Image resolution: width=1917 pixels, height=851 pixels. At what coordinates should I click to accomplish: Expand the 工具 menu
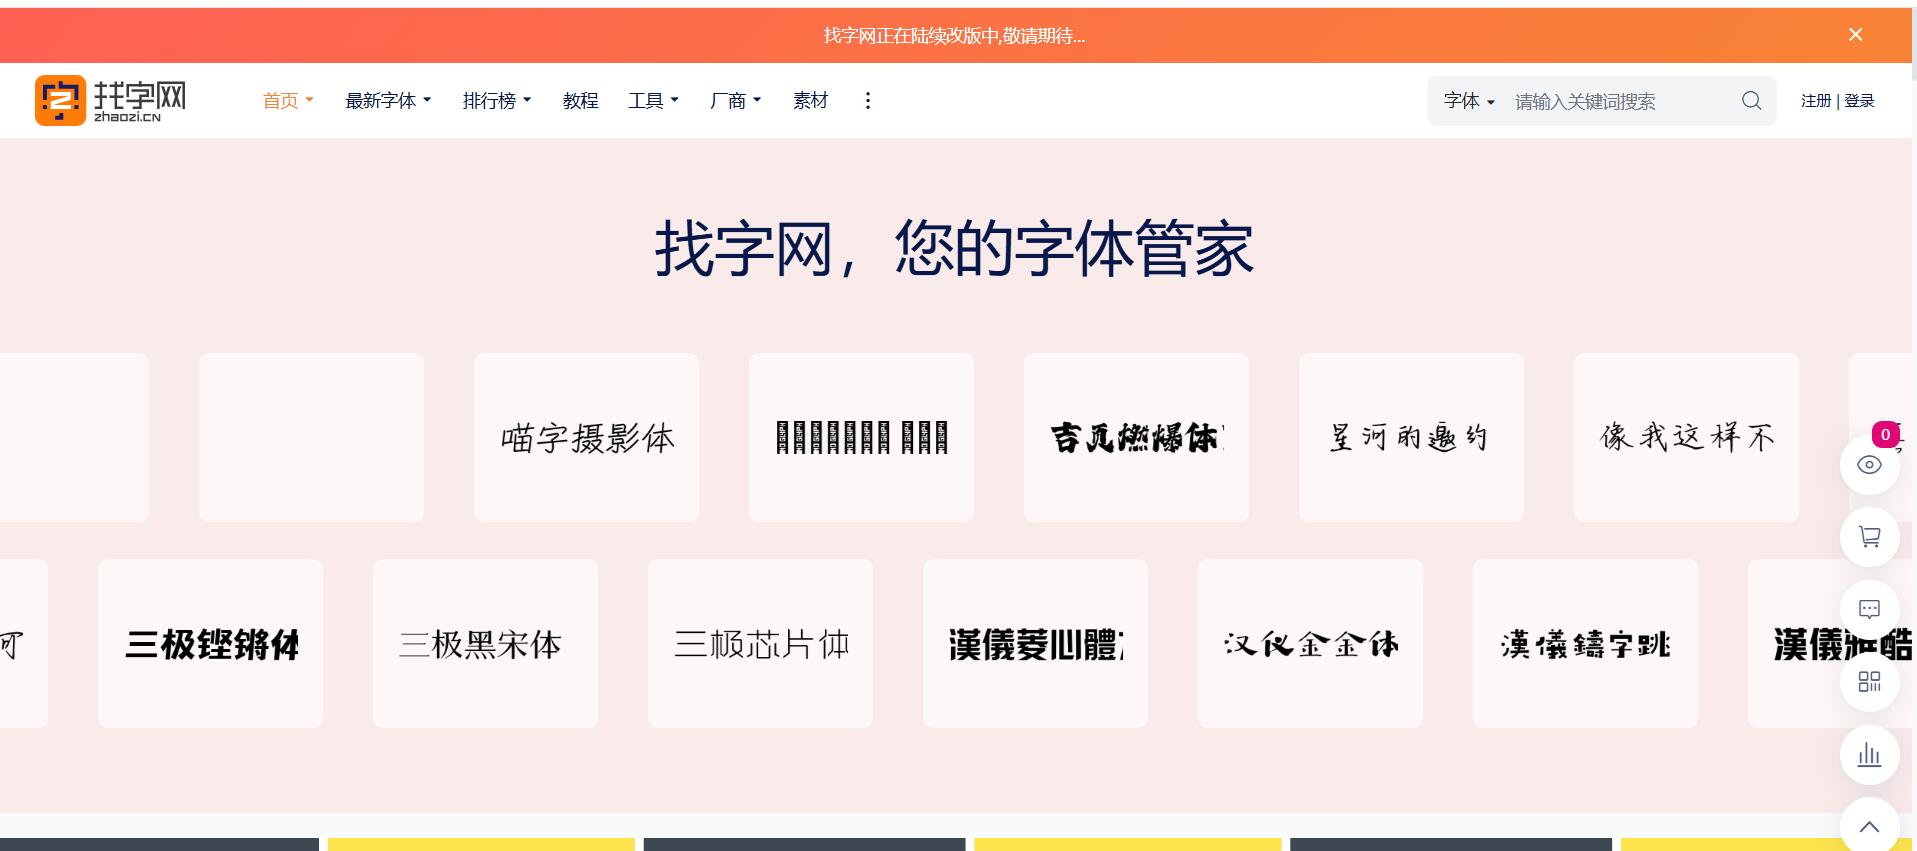coord(653,101)
